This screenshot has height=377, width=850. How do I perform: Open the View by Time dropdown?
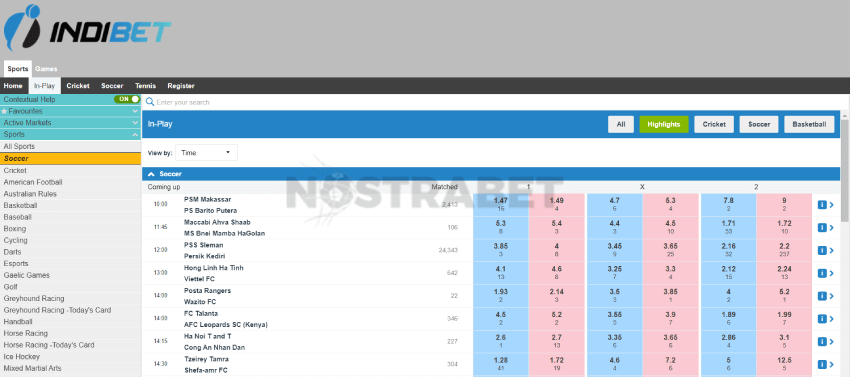click(x=206, y=153)
